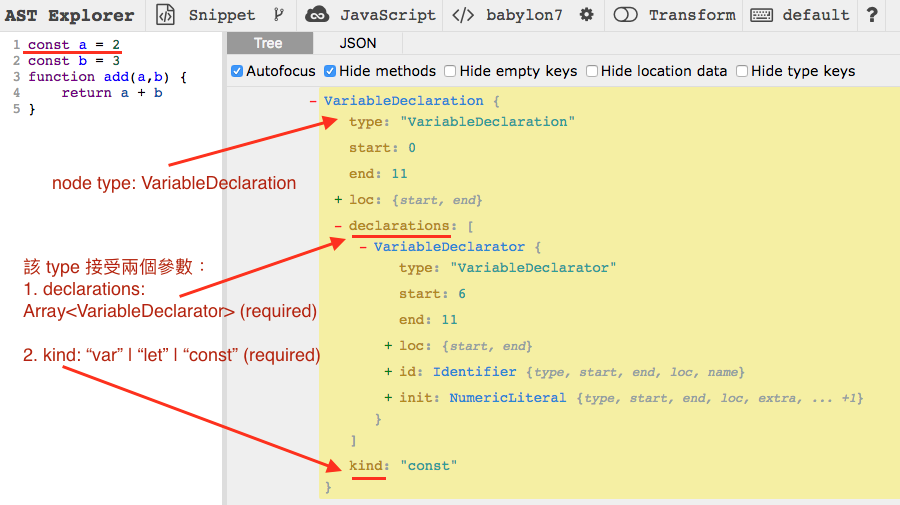
Task: Open help question mark icon
Action: click(872, 15)
